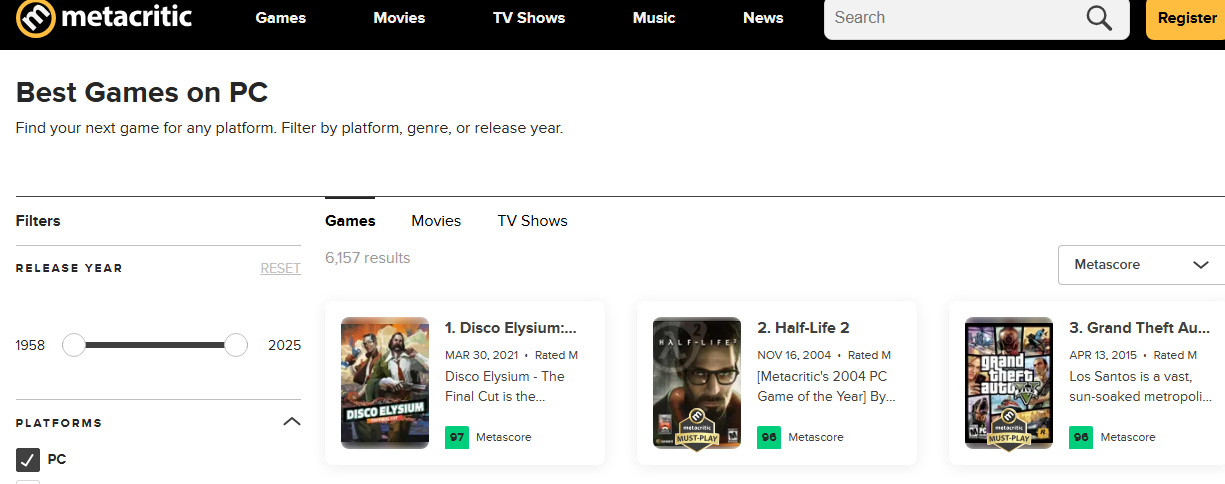Viewport: 1225px width, 484px height.
Task: Click the 'Los Santos is a vast' description
Action: pos(1138,386)
